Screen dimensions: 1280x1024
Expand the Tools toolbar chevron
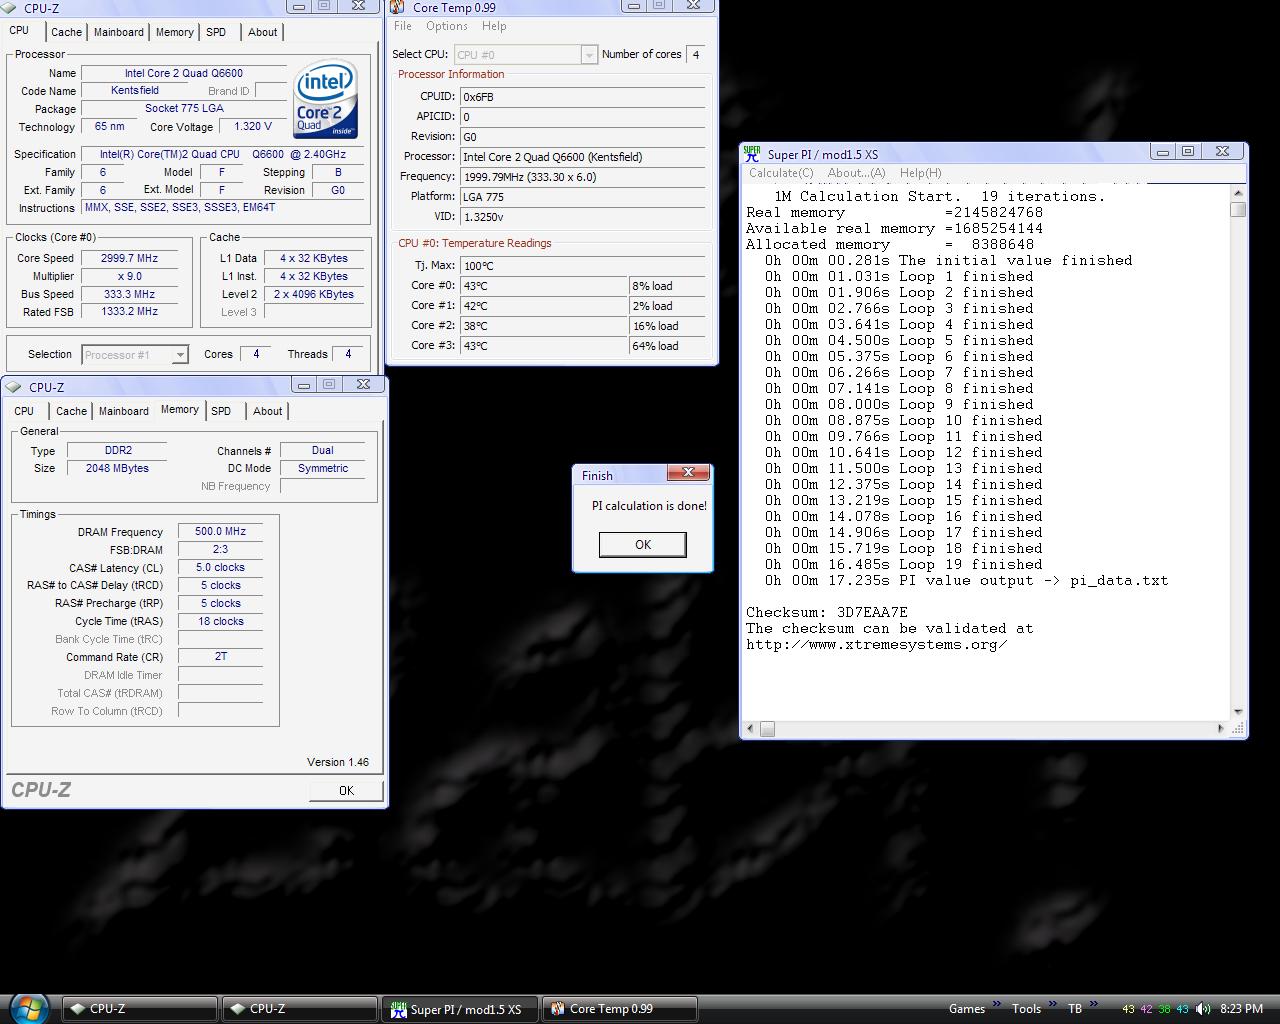click(1052, 1006)
